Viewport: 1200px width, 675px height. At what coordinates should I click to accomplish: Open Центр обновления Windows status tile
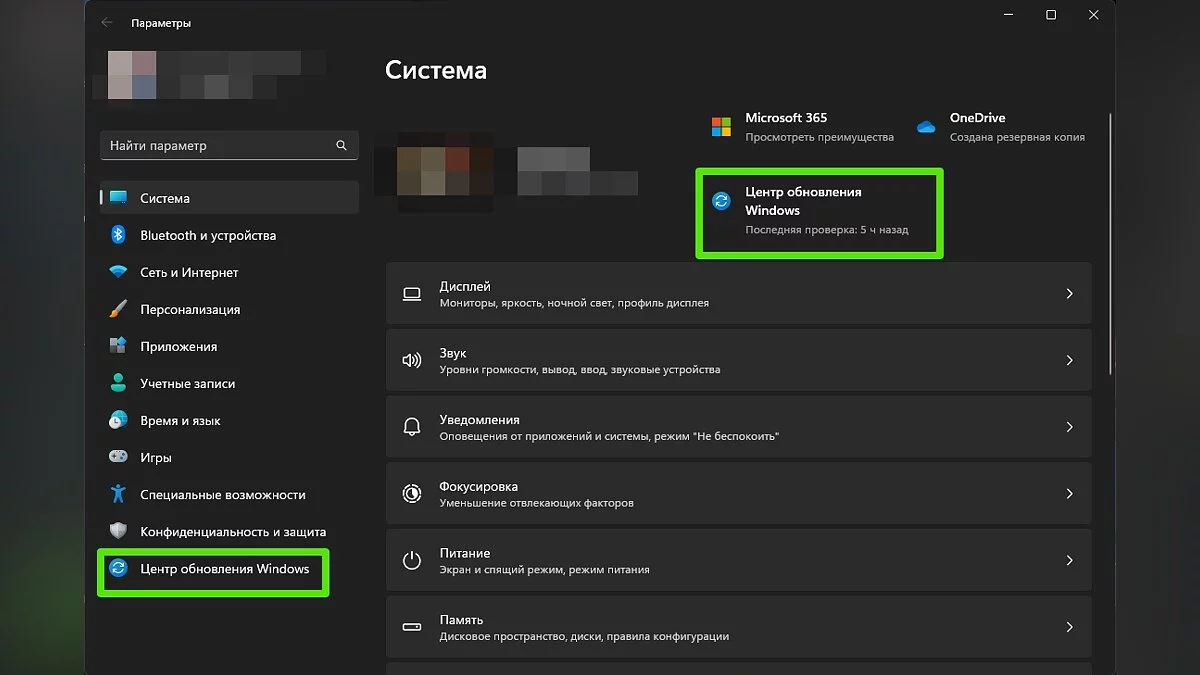point(818,211)
